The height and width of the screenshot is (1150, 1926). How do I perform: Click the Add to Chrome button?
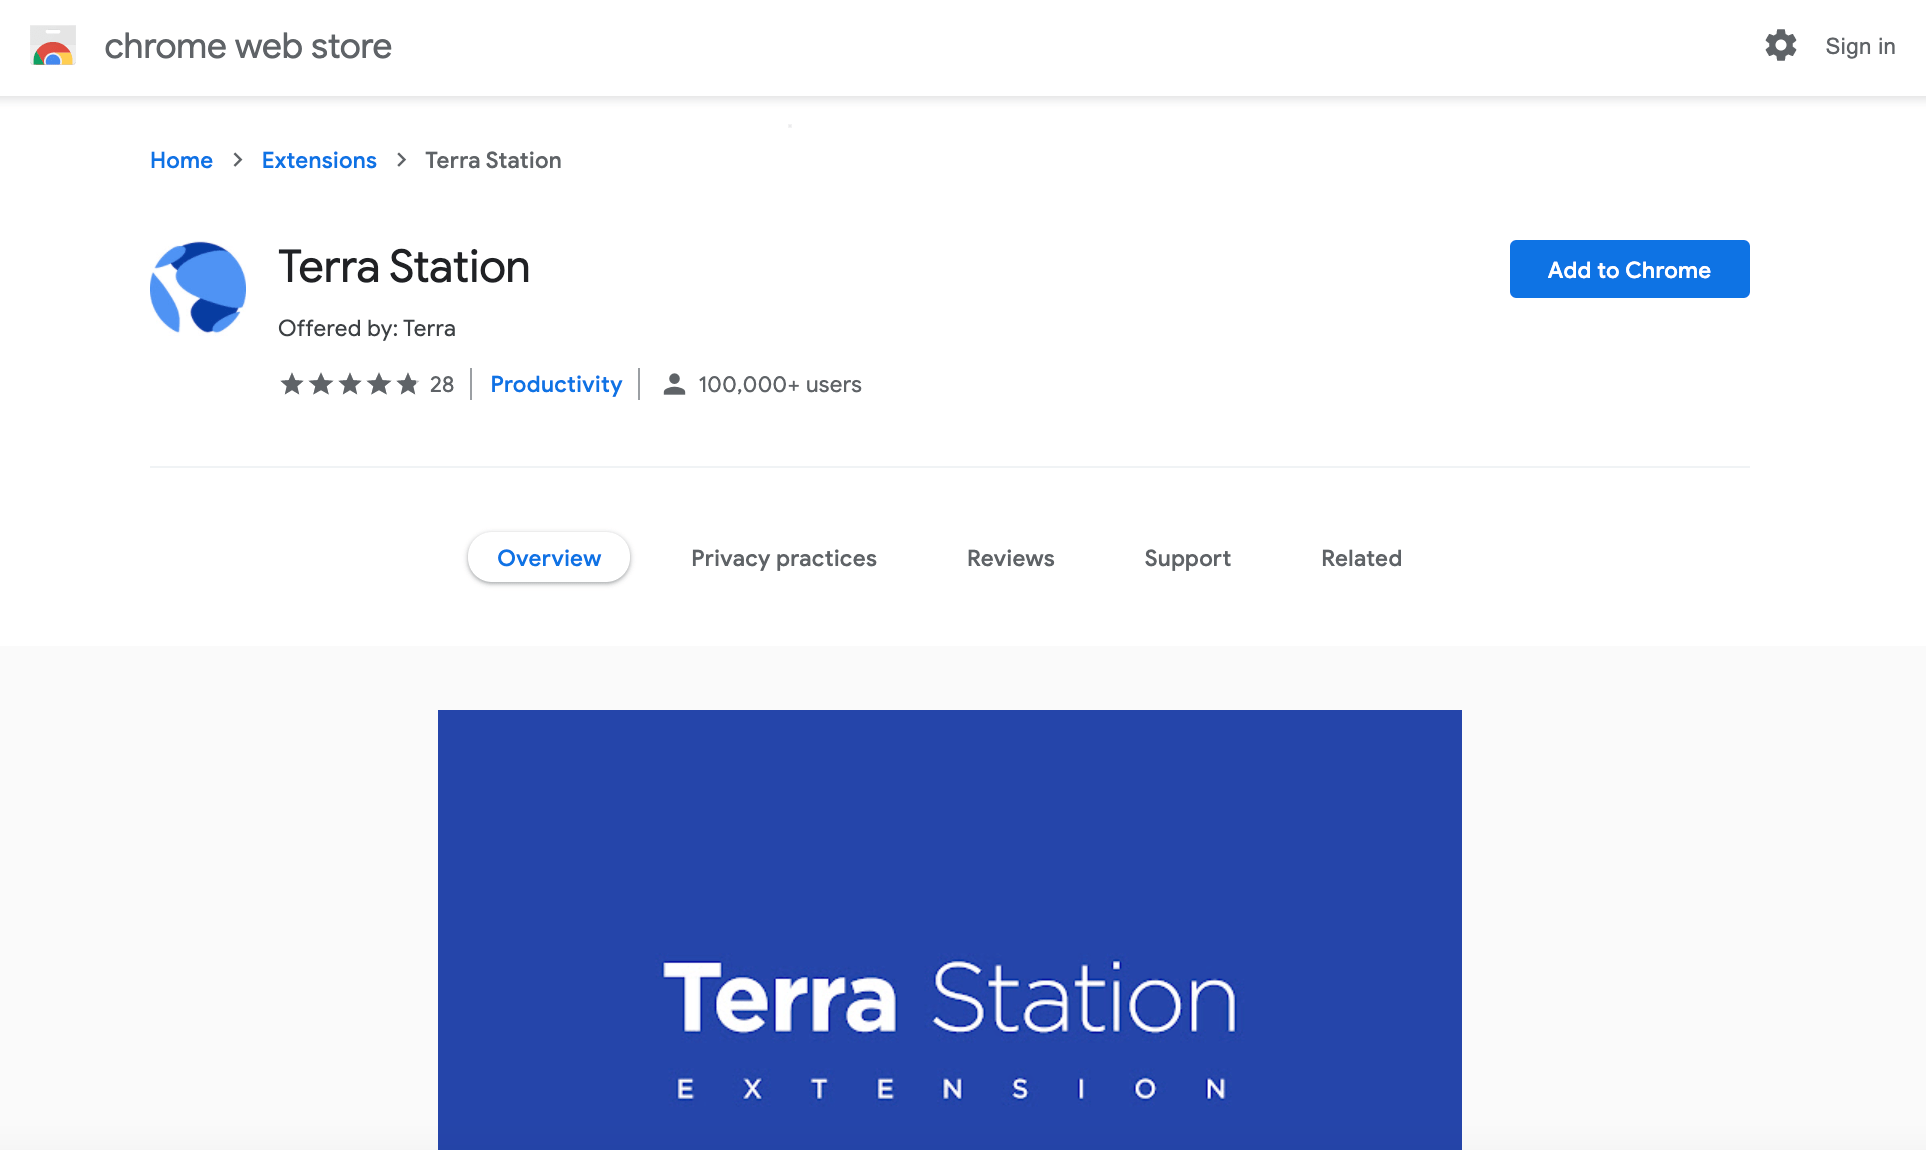pyautogui.click(x=1629, y=269)
